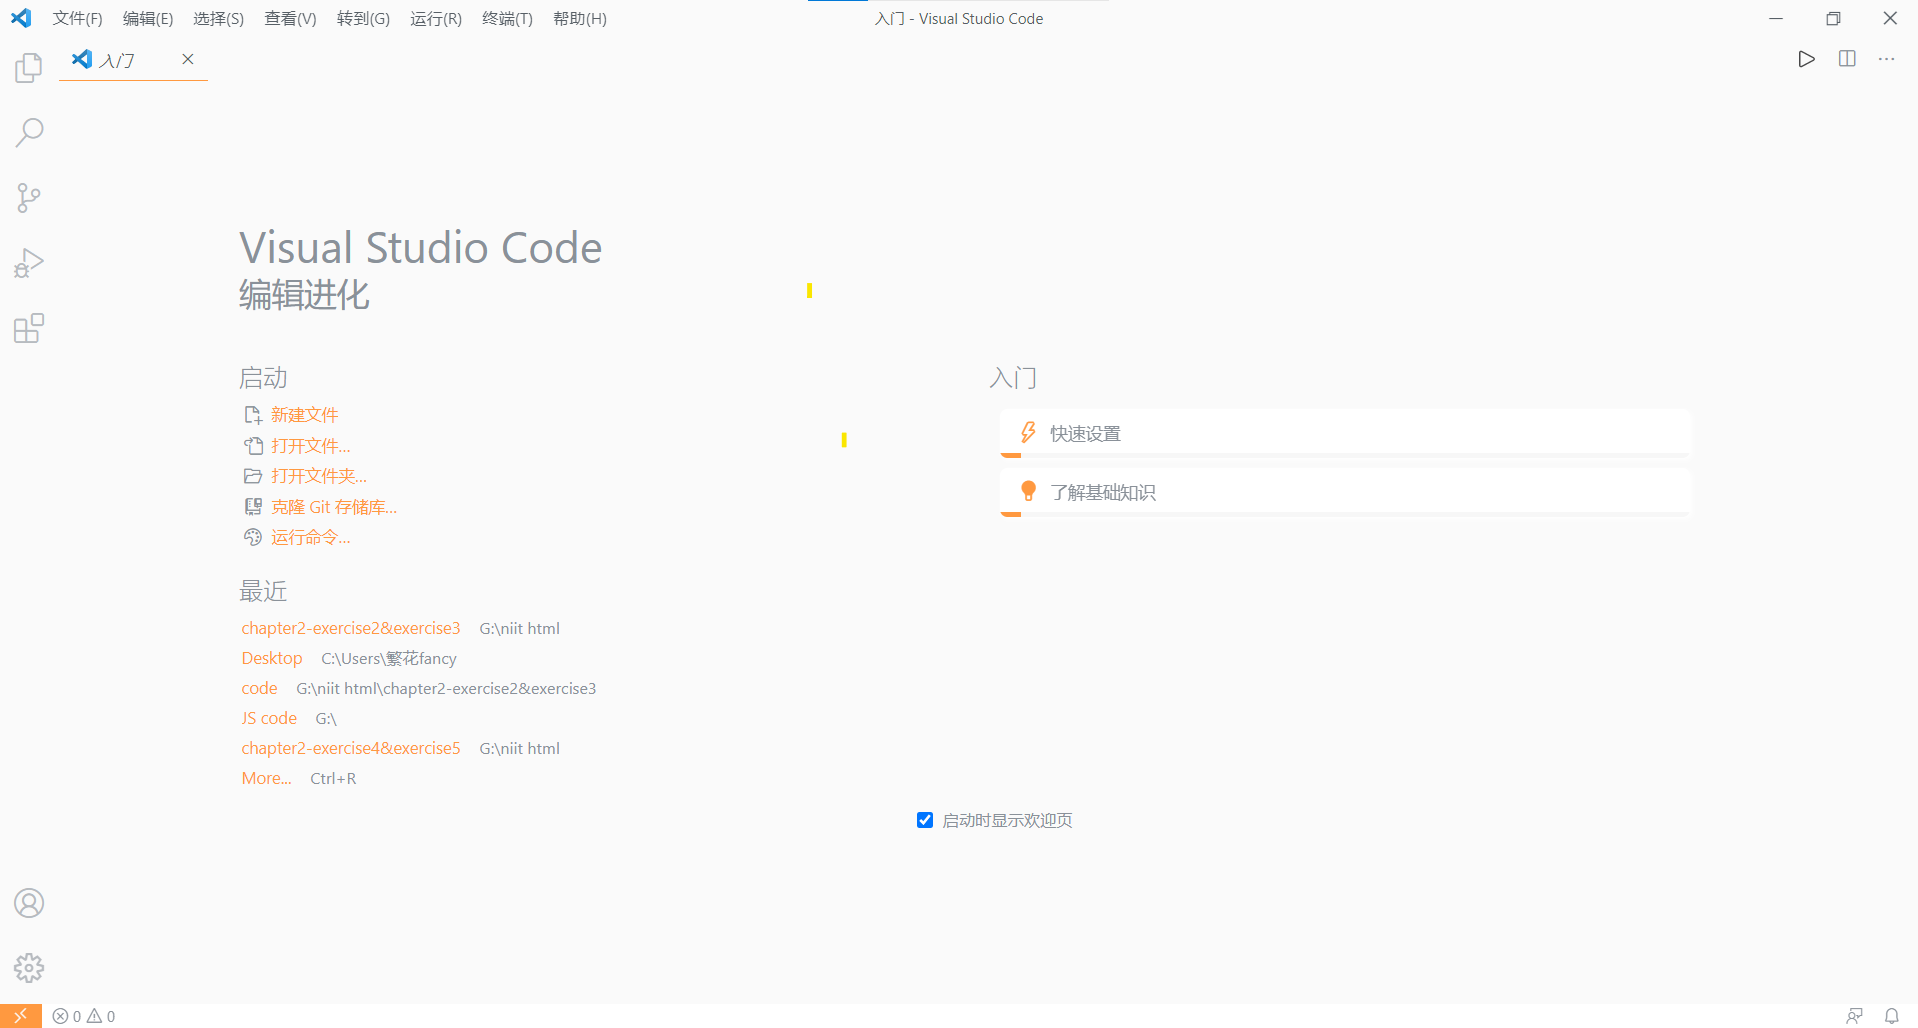
Task: Toggle the 启动时显示欢迎页 checkbox
Action: point(925,820)
